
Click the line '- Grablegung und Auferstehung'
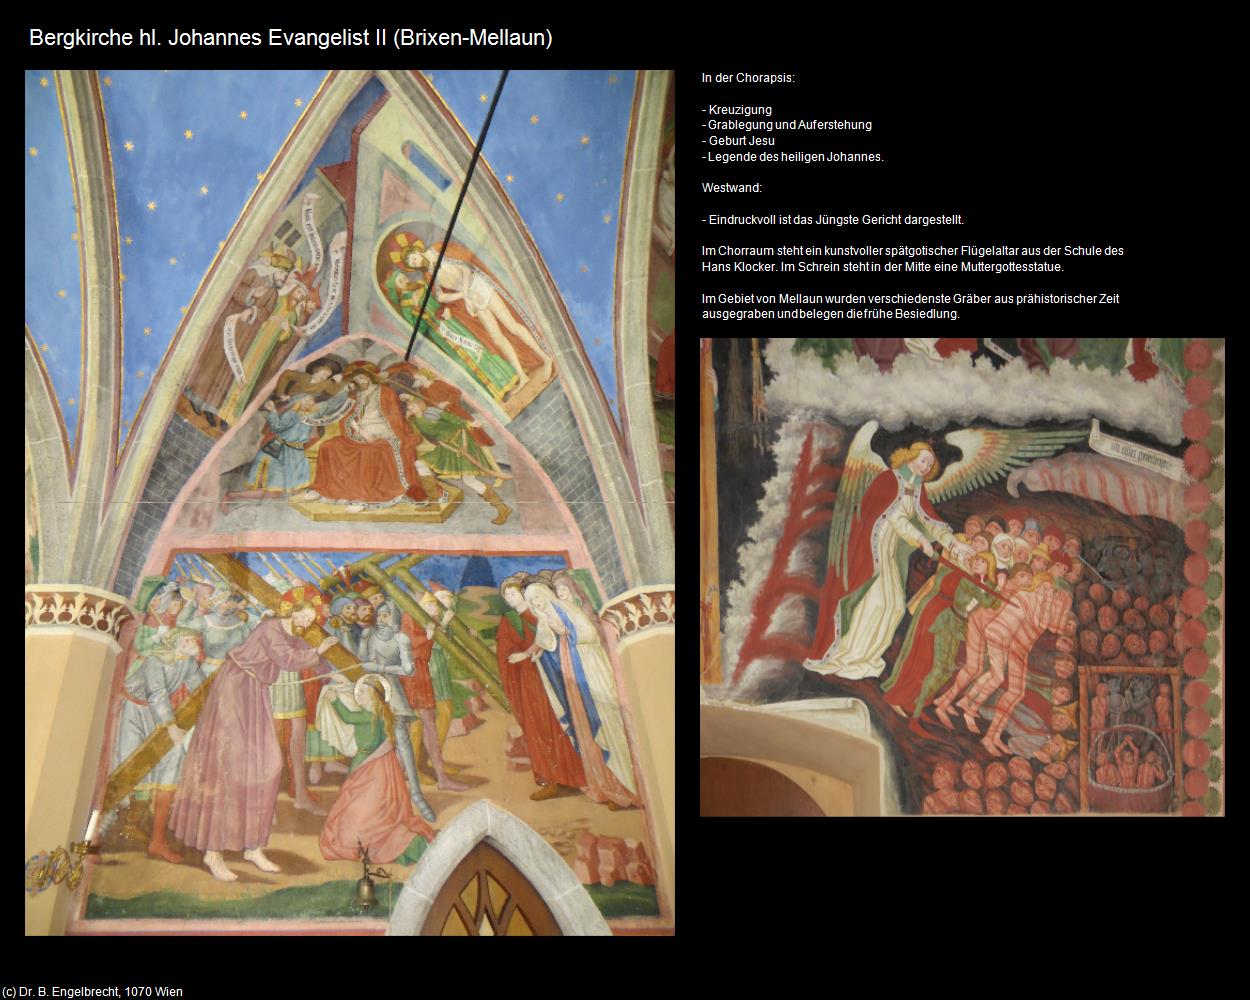pyautogui.click(x=787, y=125)
